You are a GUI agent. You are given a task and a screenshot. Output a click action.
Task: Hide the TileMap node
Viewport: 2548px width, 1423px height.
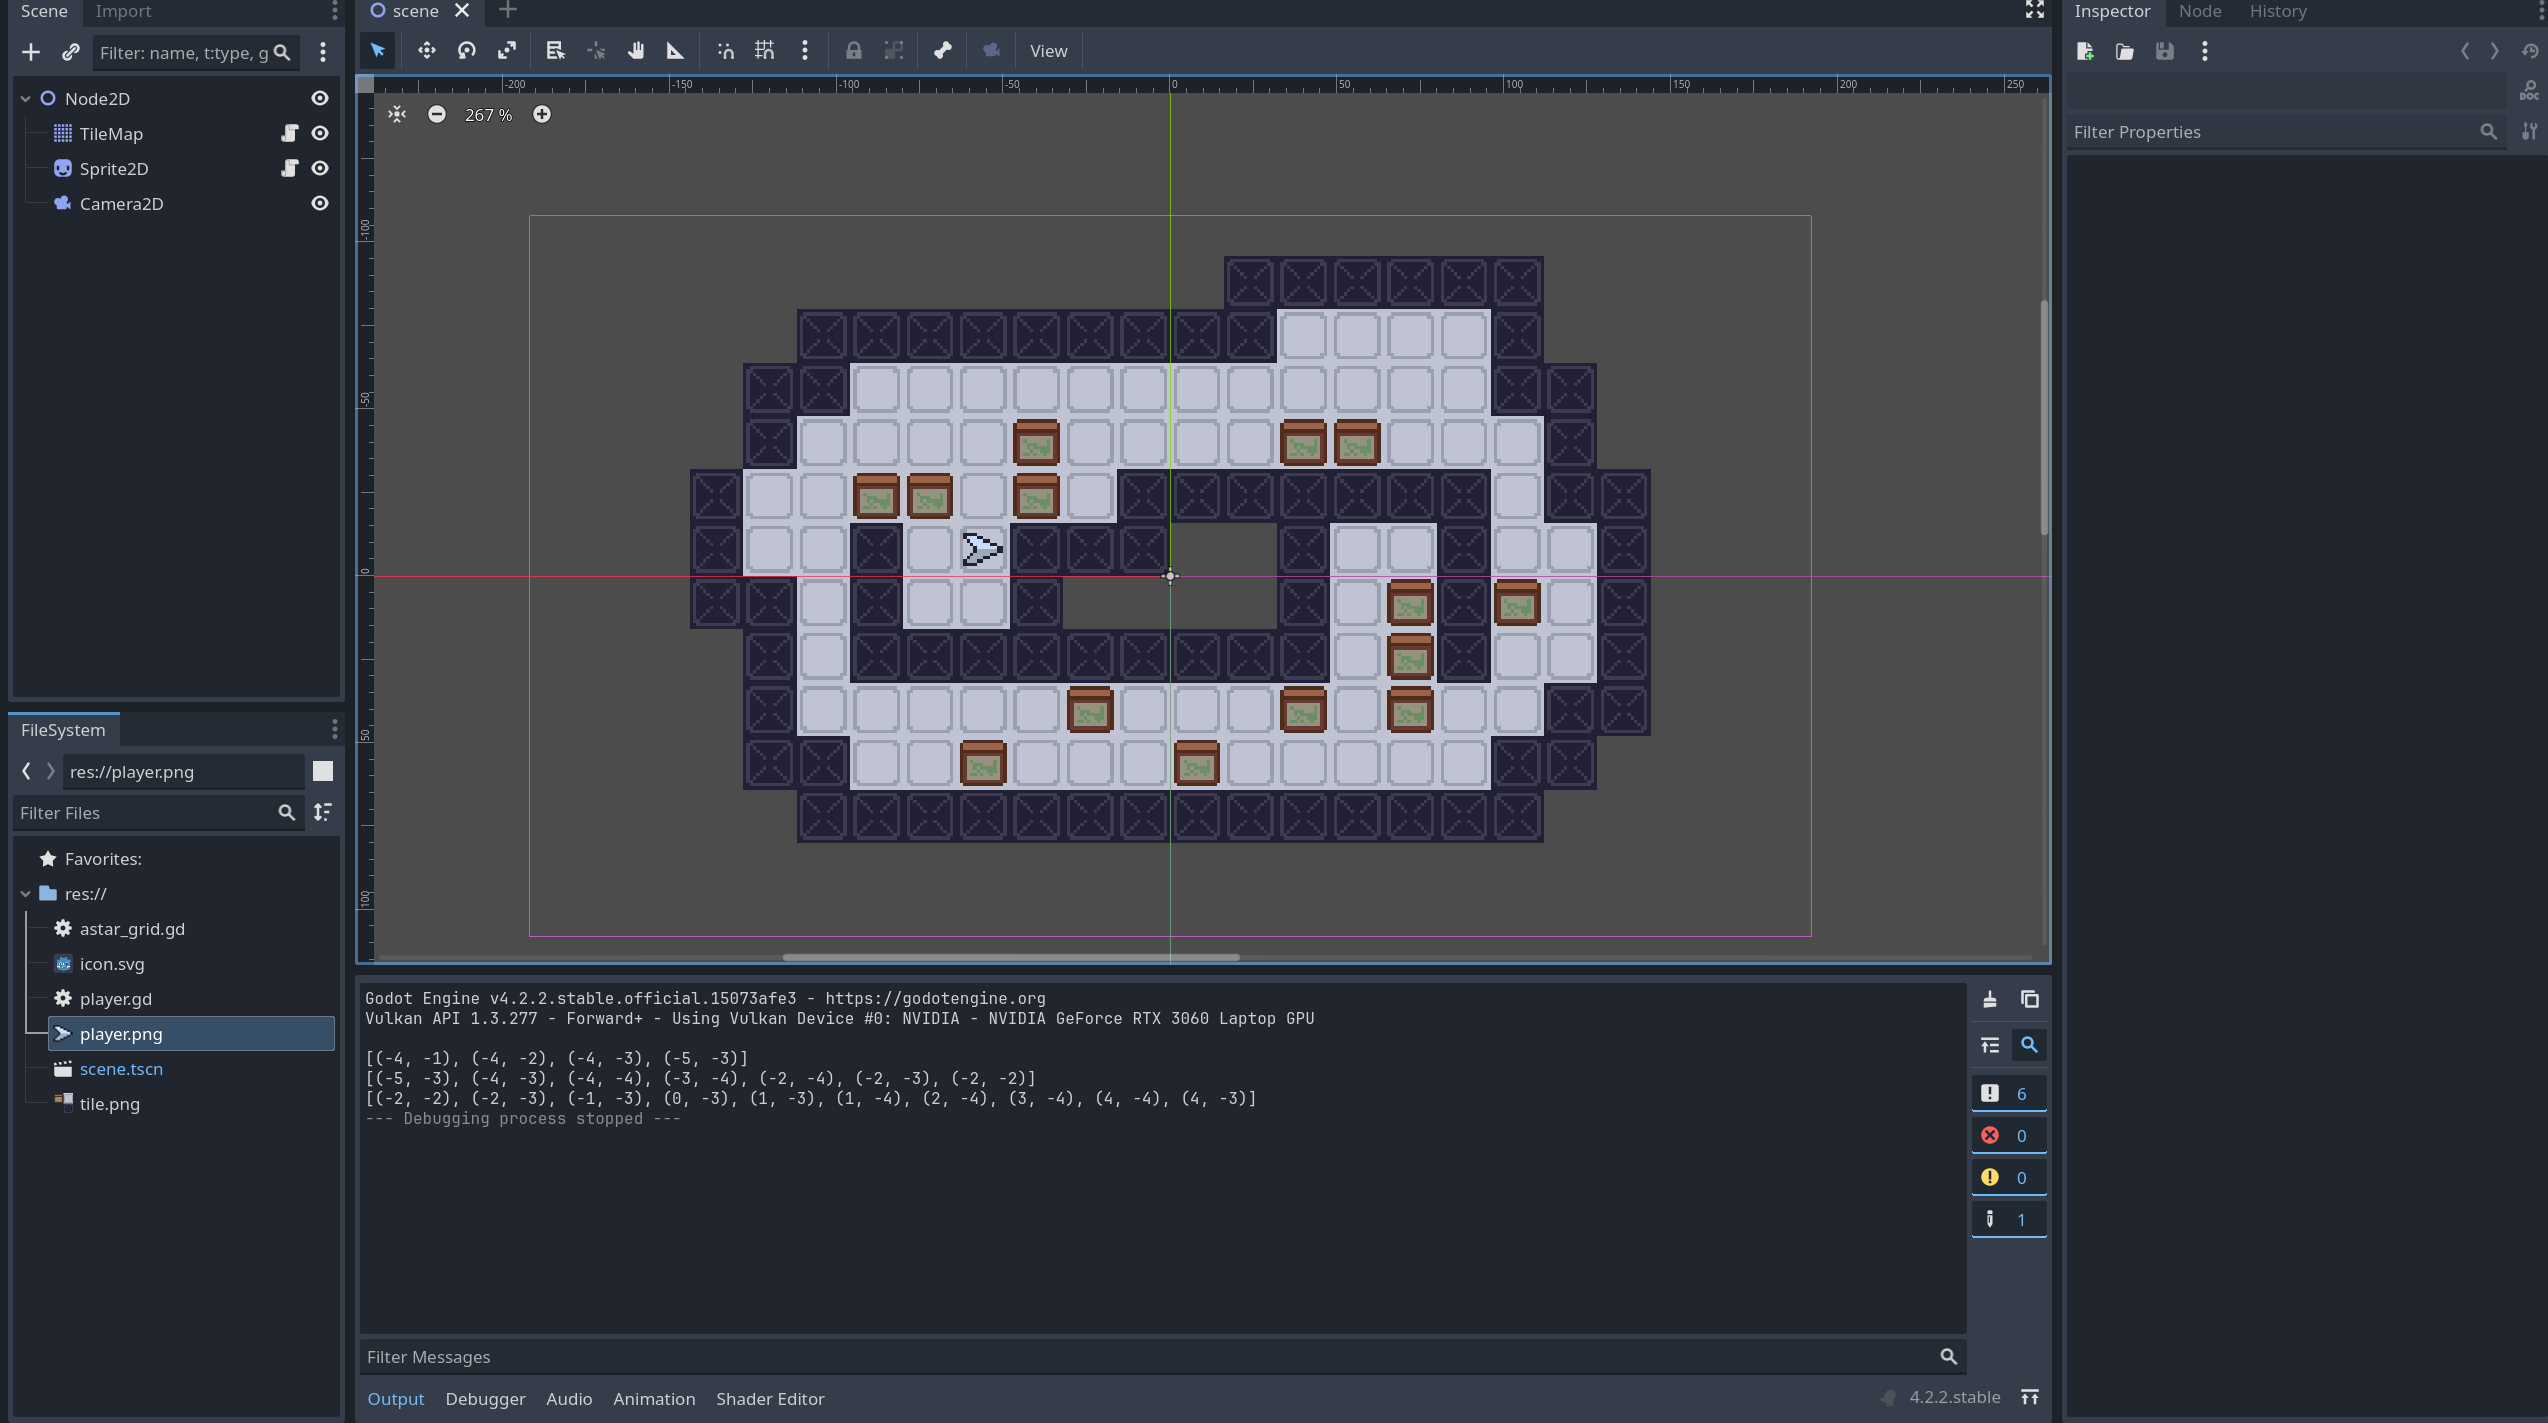pyautogui.click(x=320, y=133)
